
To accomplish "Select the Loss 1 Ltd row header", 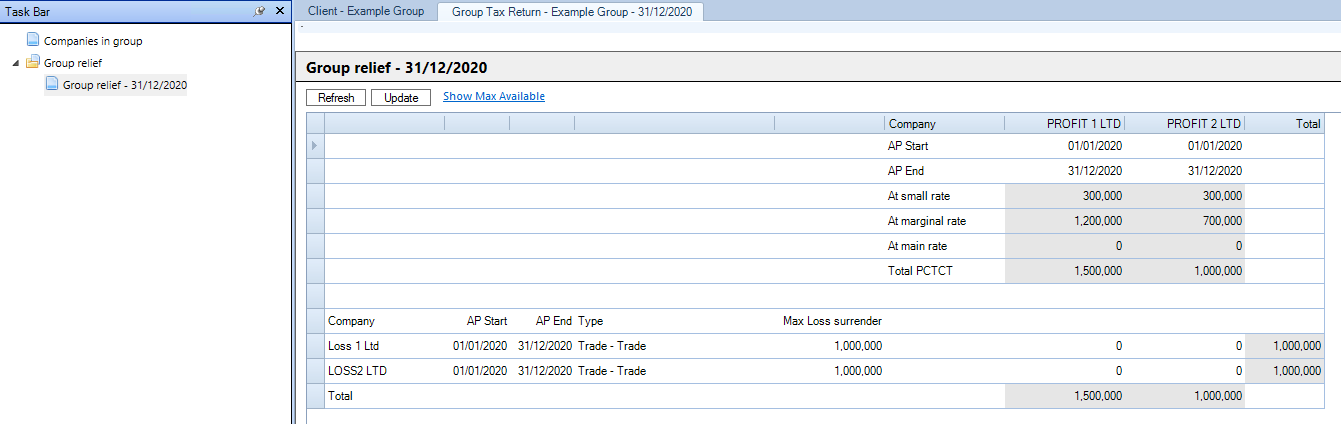I will point(316,346).
